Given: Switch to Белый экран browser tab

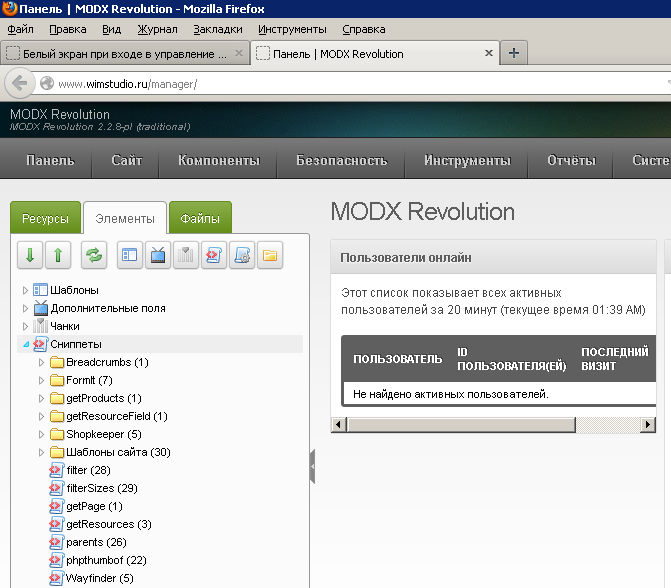Looking at the screenshot, I should (x=125, y=53).
